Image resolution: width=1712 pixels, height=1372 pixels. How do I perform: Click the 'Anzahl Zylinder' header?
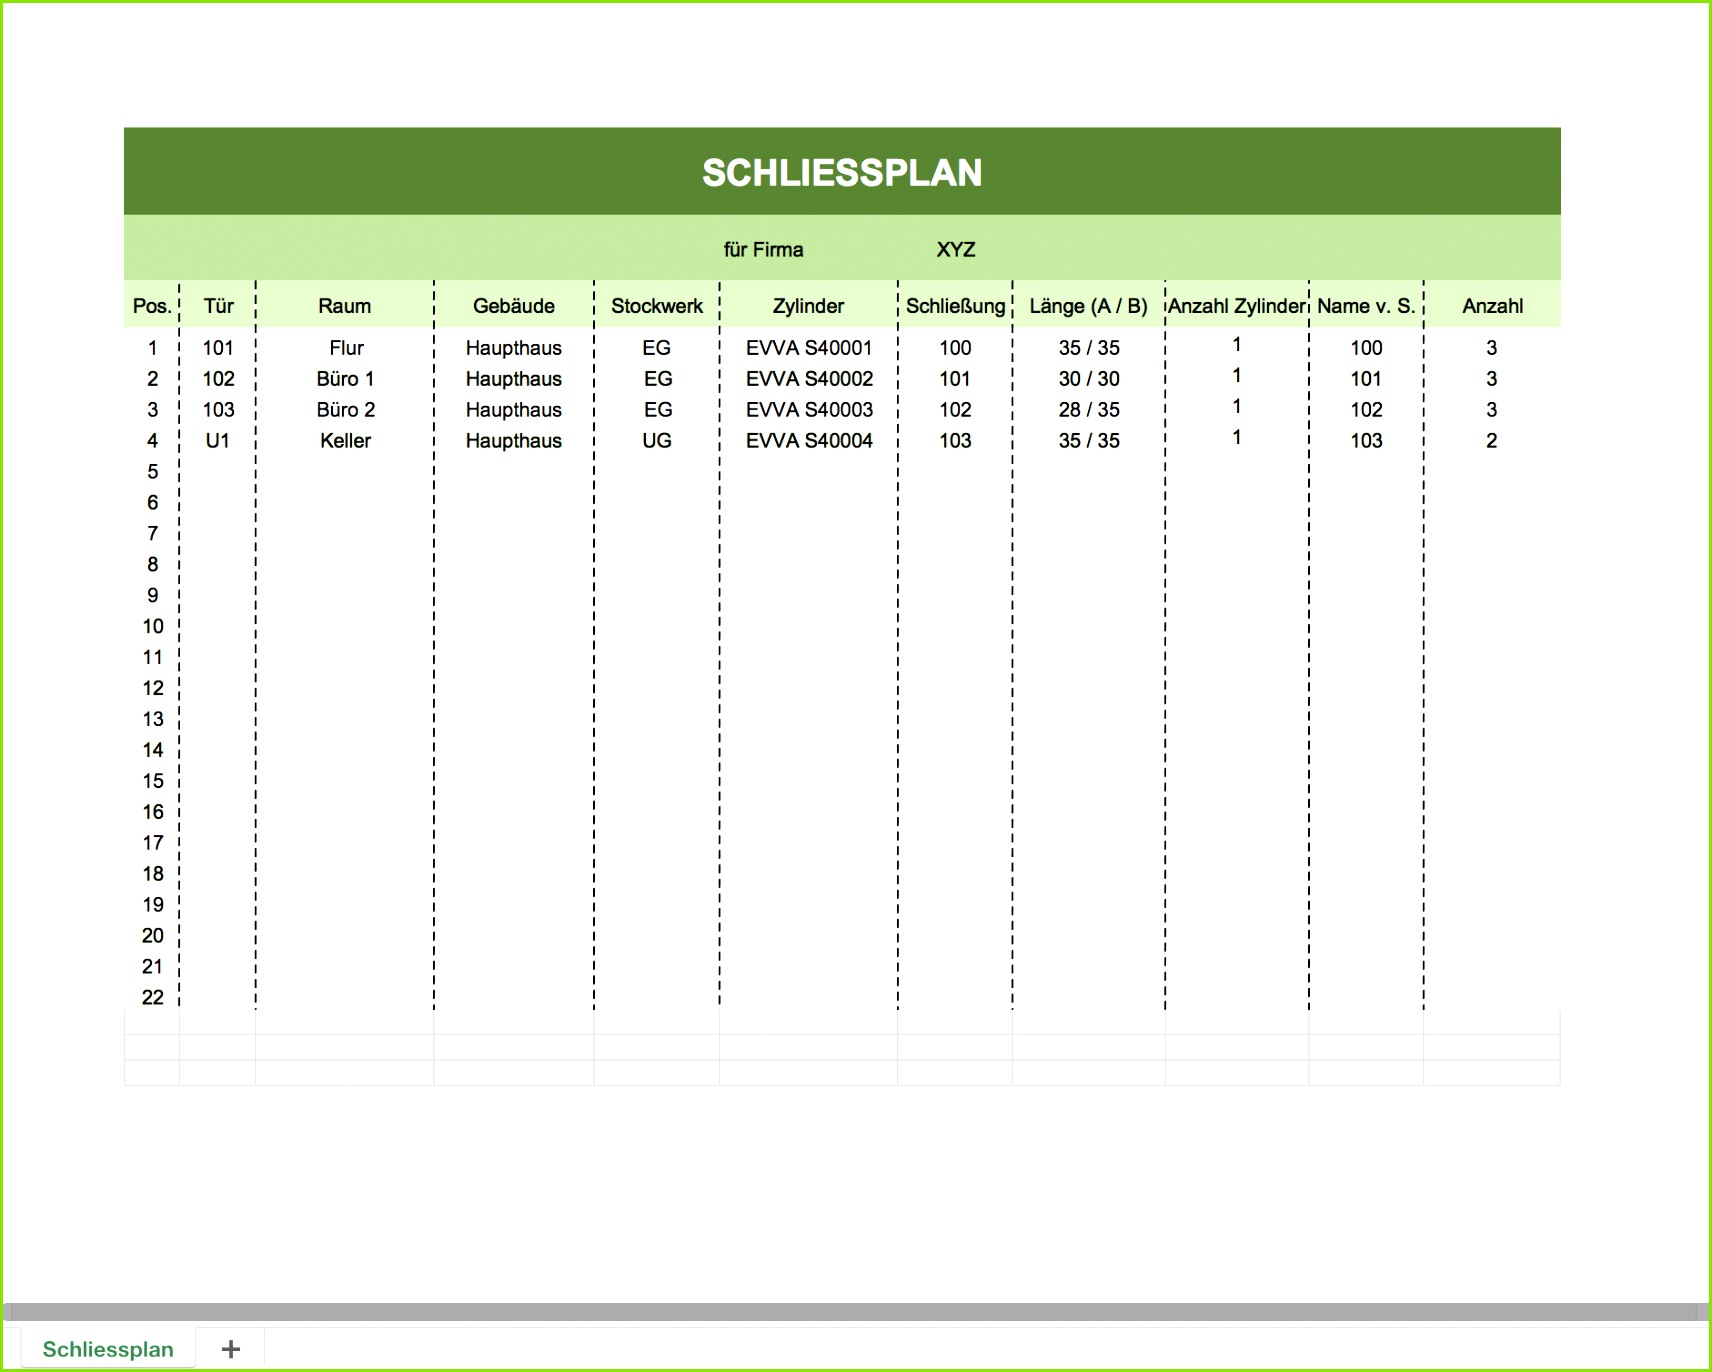coord(1237,306)
